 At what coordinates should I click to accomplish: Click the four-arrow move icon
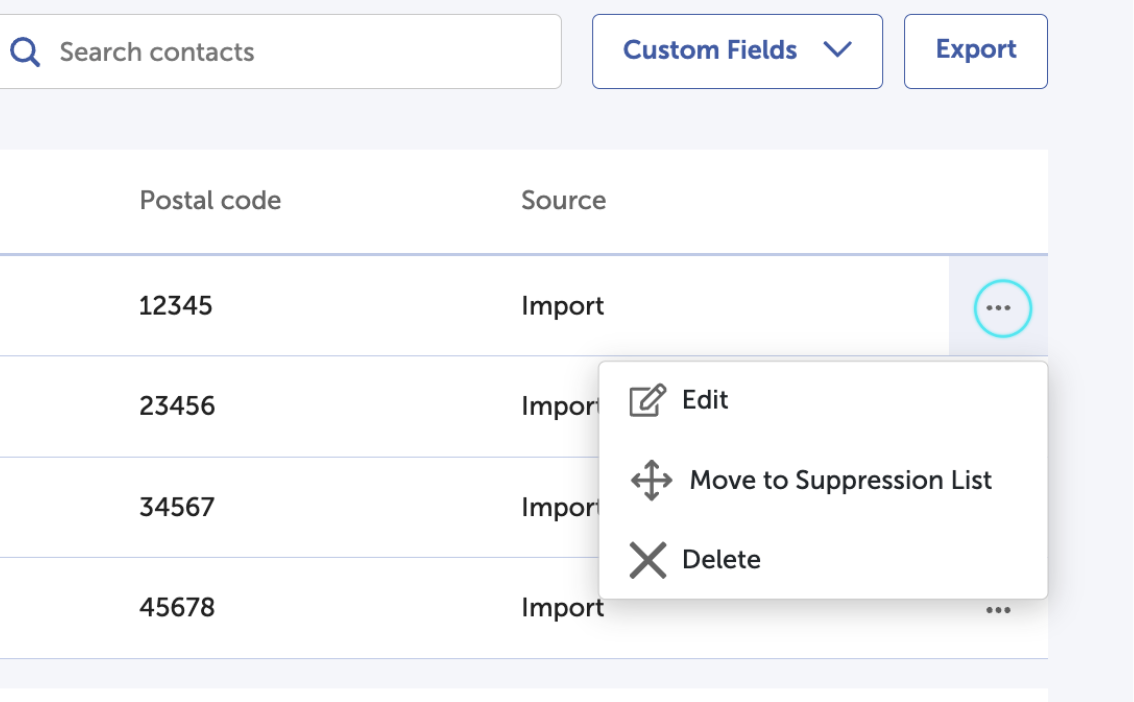651,481
